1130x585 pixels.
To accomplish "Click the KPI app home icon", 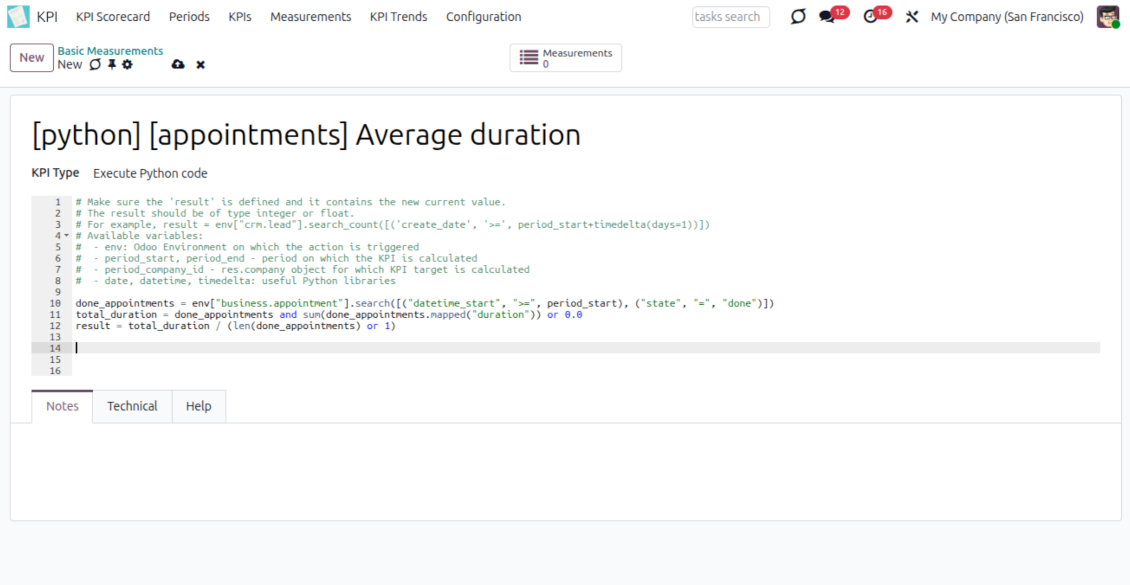I will (x=18, y=17).
